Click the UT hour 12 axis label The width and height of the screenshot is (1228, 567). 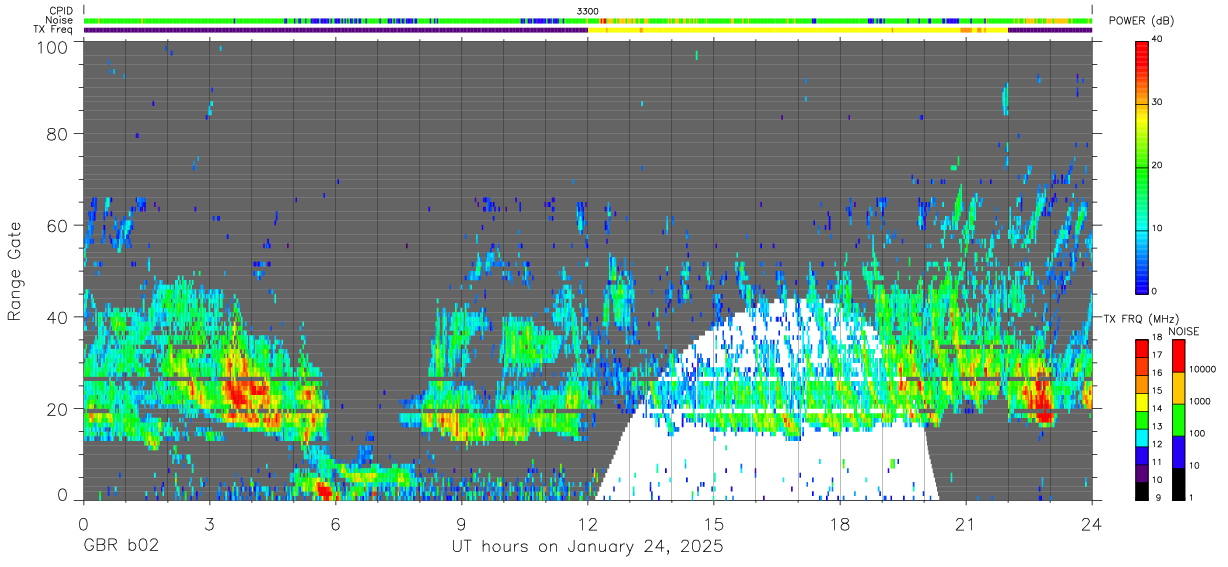(x=587, y=524)
